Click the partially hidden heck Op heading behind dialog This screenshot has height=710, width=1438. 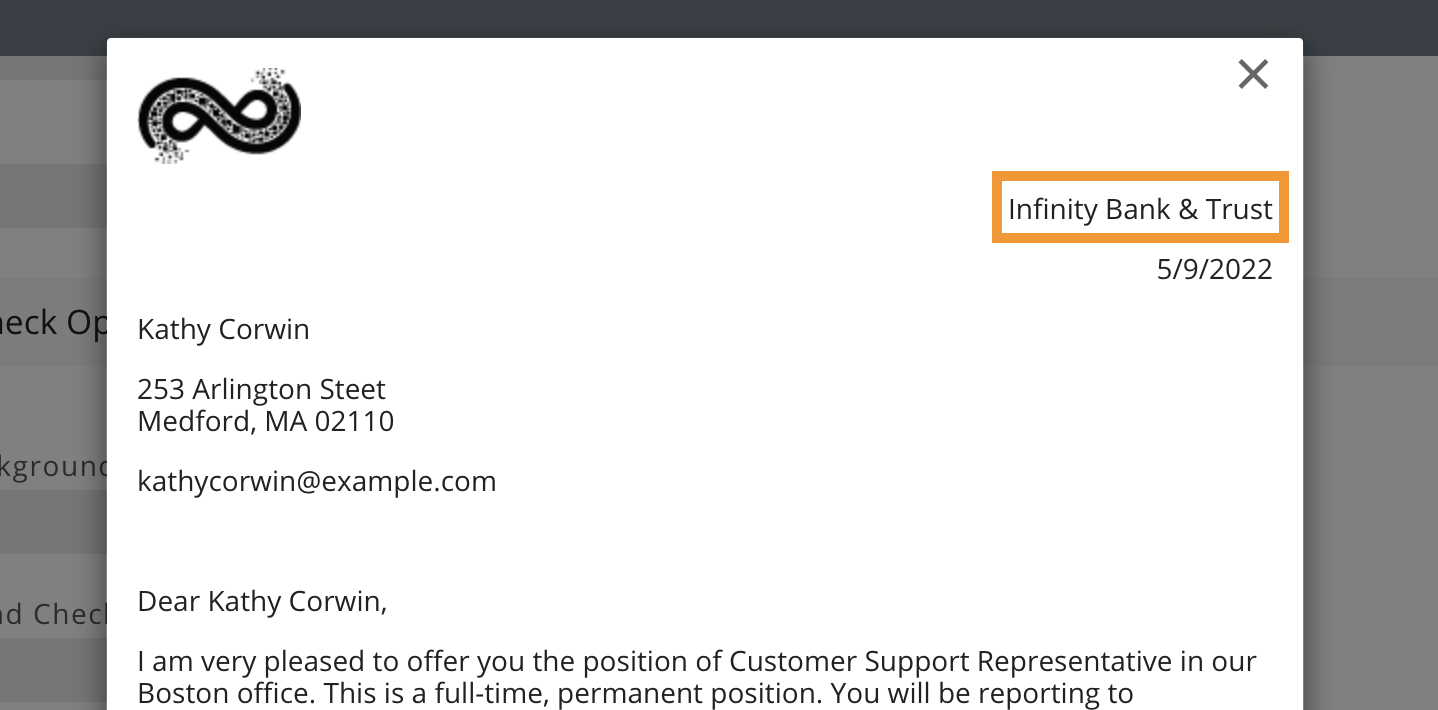[x=53, y=322]
